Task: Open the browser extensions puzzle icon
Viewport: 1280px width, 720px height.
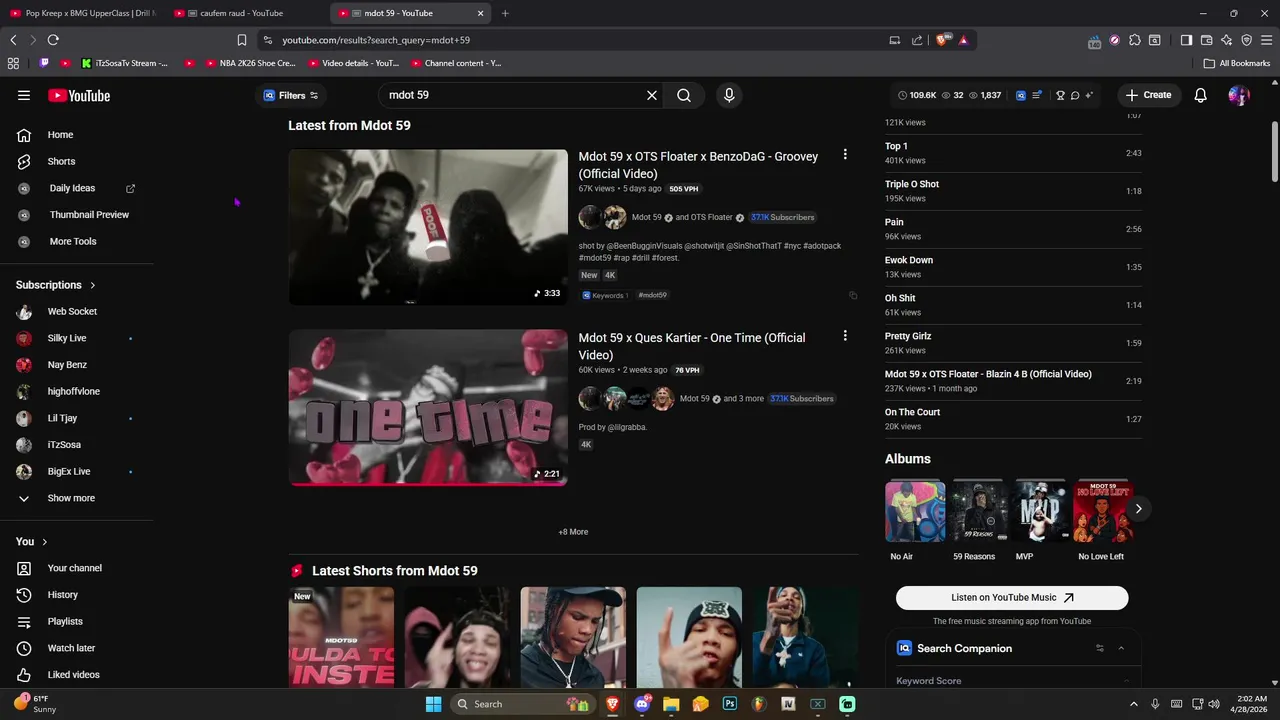Action: click(1135, 40)
